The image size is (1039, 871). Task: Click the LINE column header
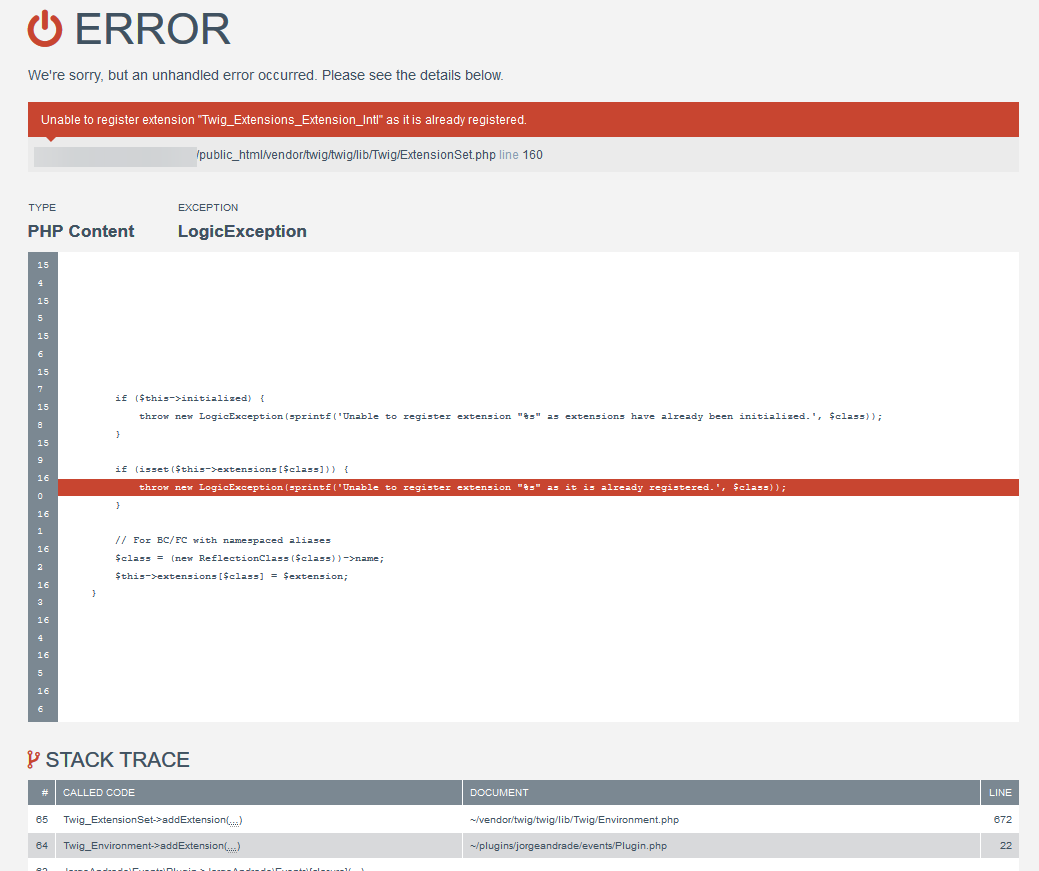999,792
